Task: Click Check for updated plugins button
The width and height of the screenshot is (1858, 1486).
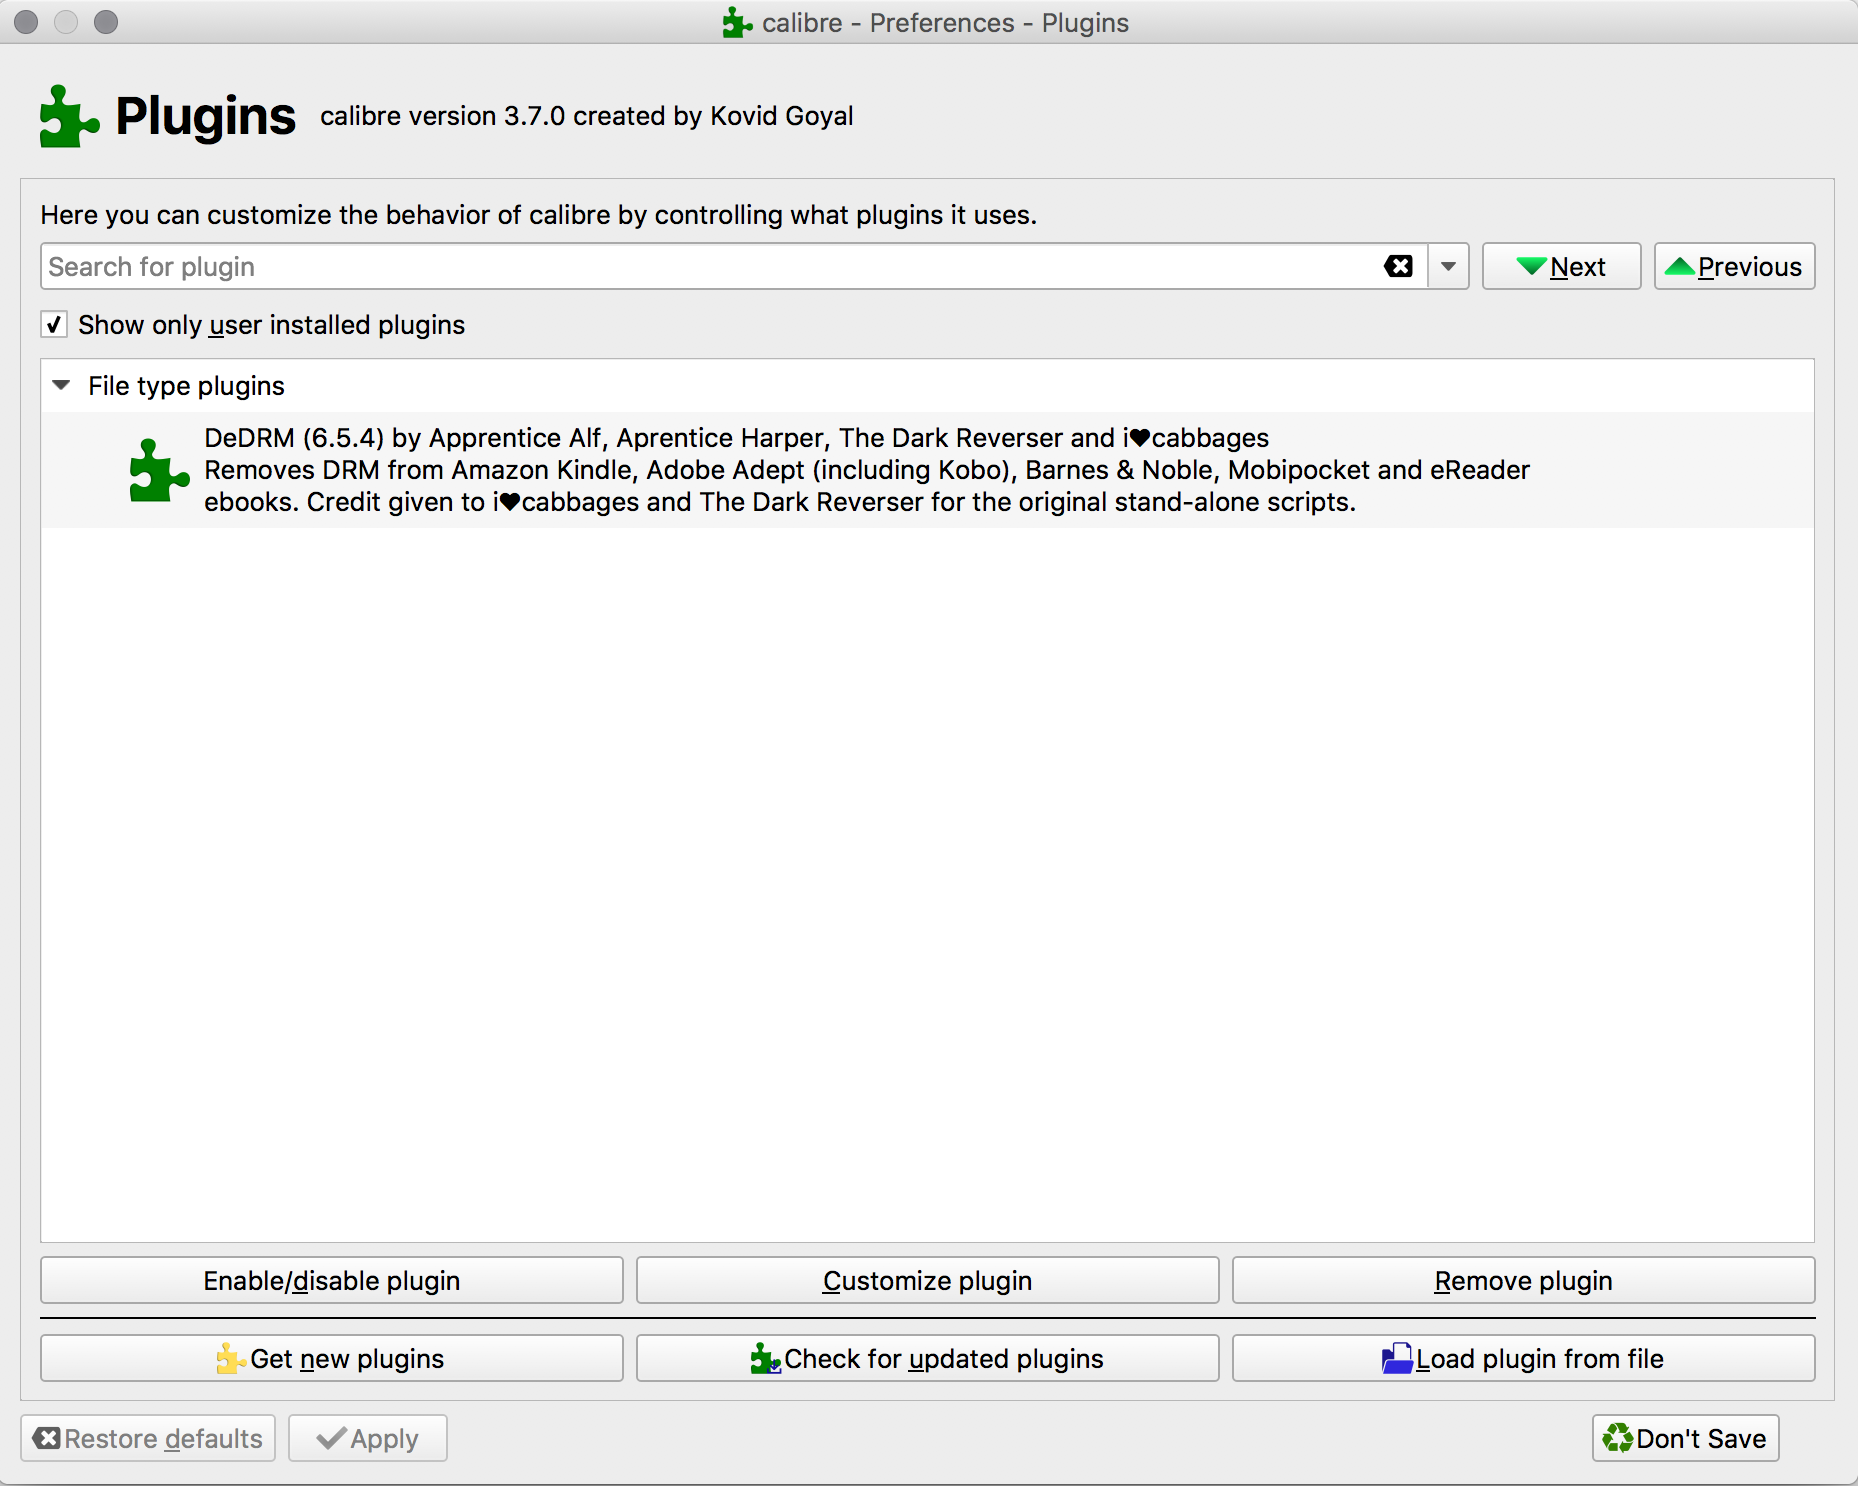Action: tap(927, 1358)
